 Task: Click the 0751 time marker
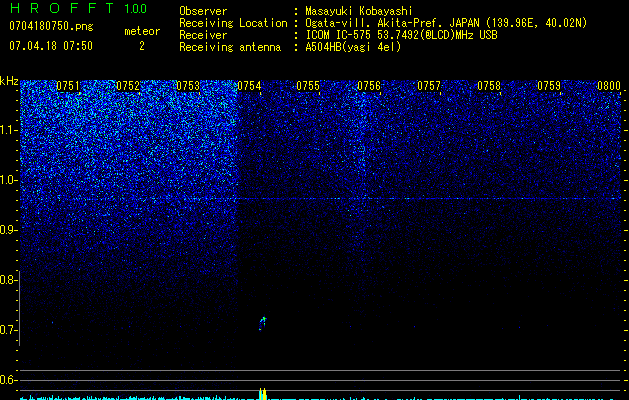[68, 86]
